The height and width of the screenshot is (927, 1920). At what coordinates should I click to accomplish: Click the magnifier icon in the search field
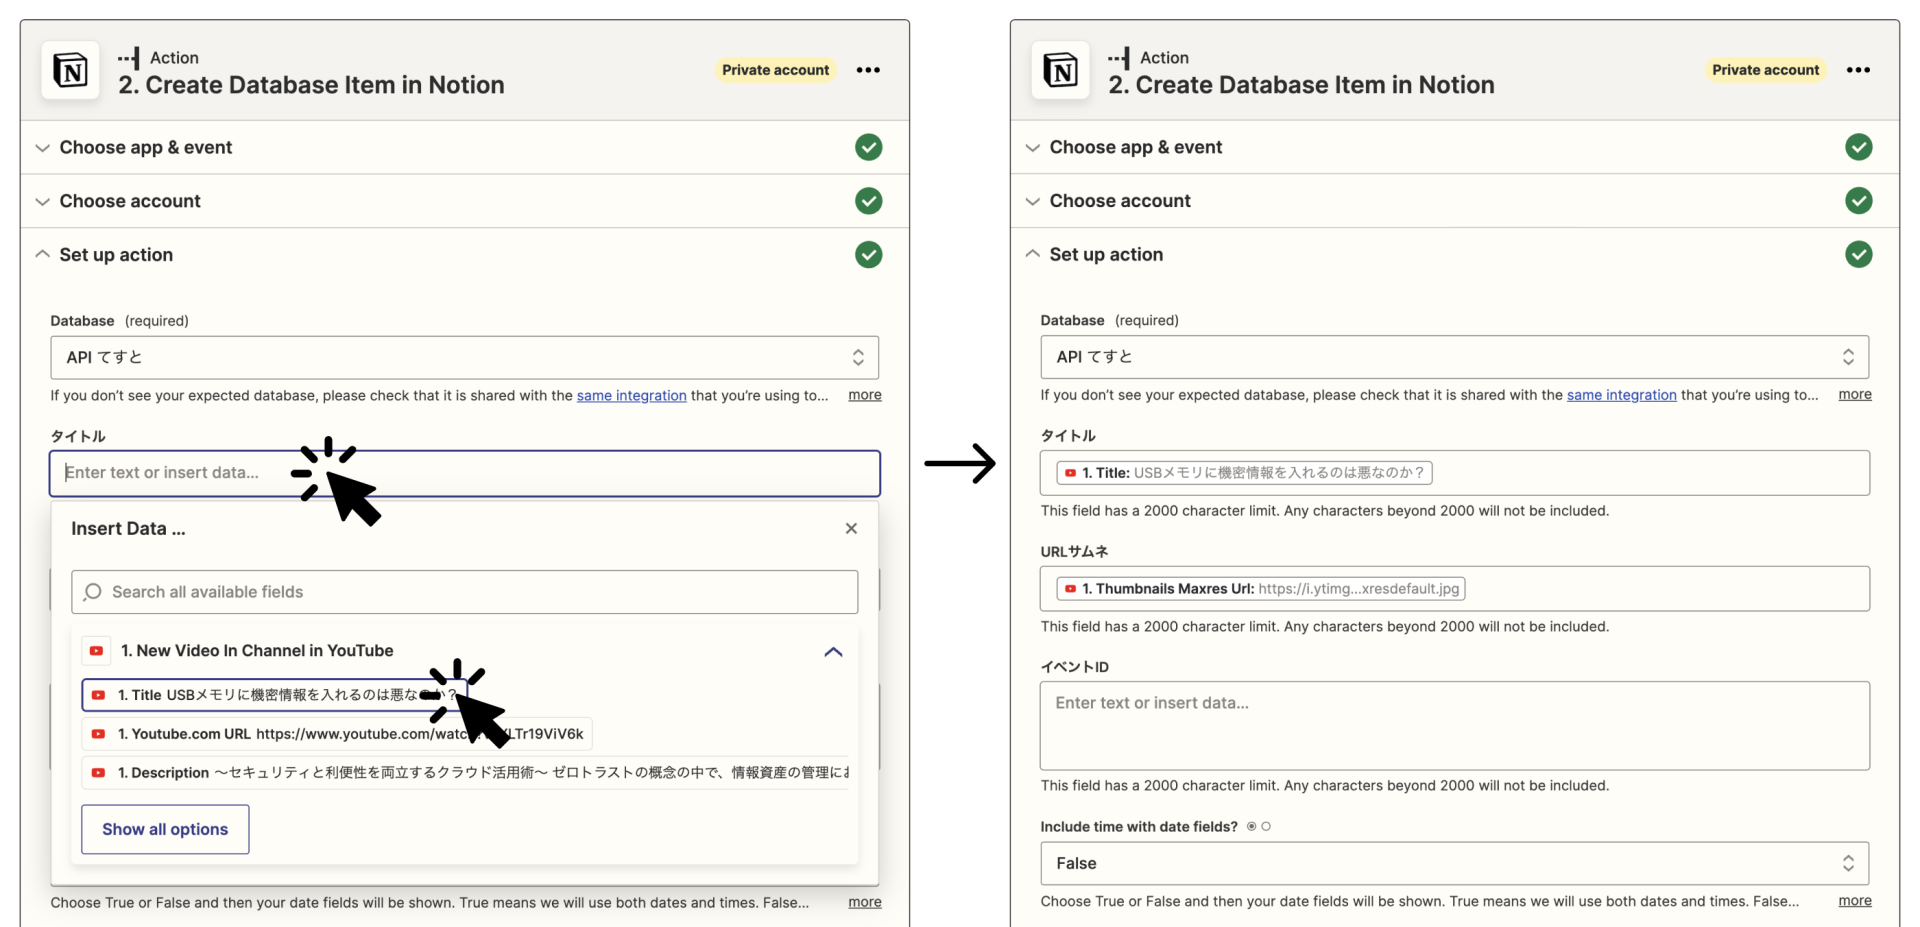[92, 591]
